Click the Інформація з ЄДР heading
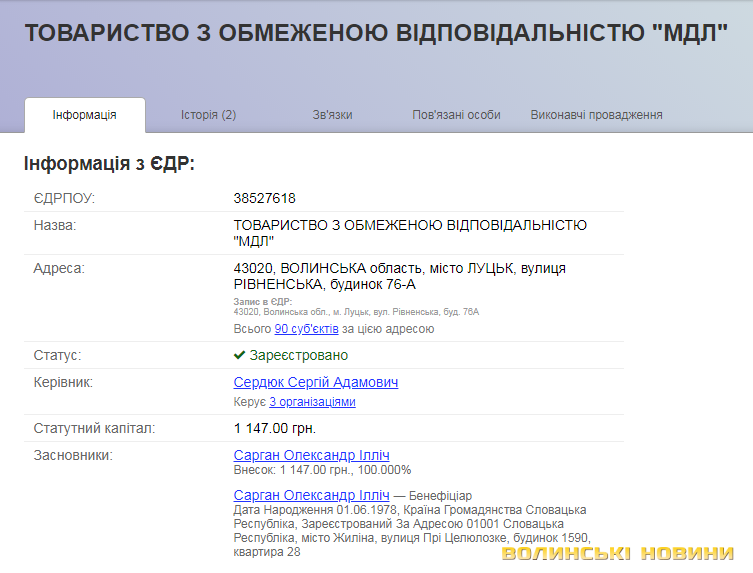This screenshot has height=573, width=753. (x=109, y=164)
